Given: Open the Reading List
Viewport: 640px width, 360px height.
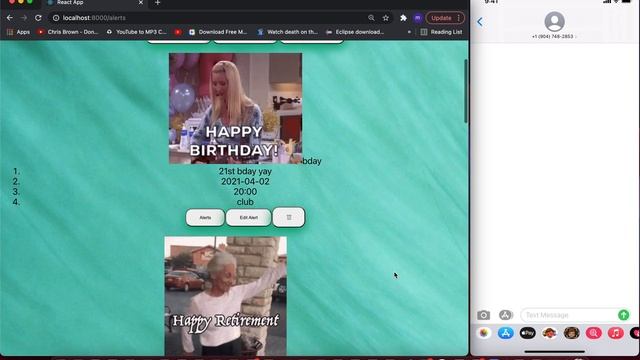Looking at the screenshot, I should 441,32.
